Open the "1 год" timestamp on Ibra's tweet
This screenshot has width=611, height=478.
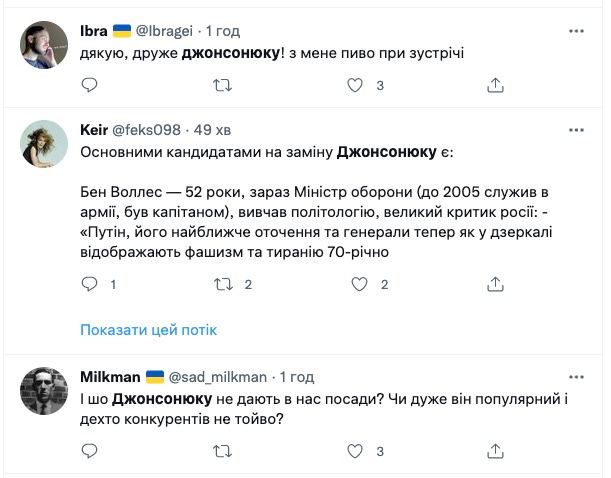225,31
